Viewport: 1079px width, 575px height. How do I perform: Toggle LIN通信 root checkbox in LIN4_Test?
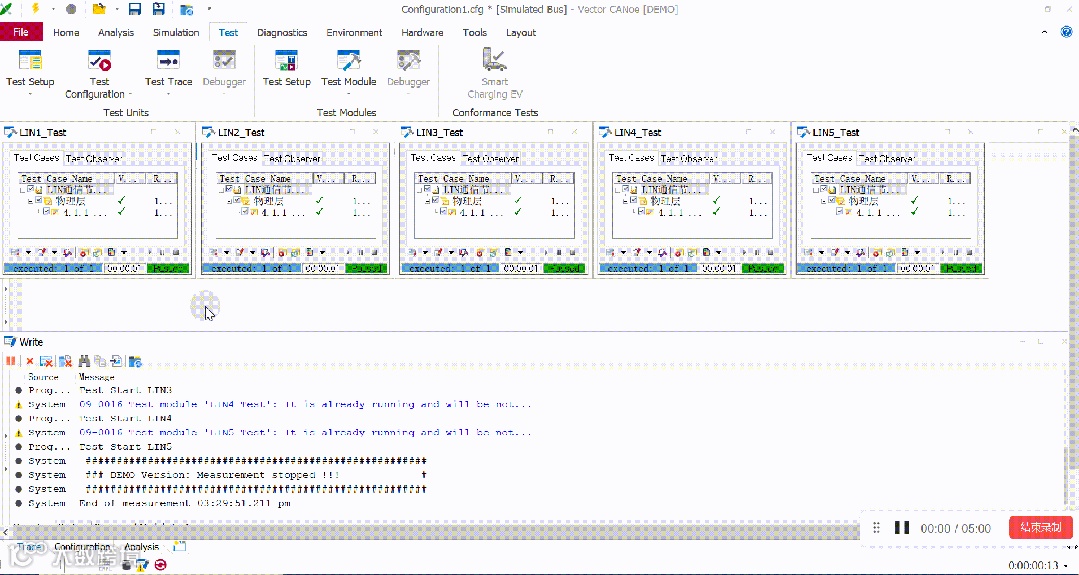pyautogui.click(x=626, y=188)
